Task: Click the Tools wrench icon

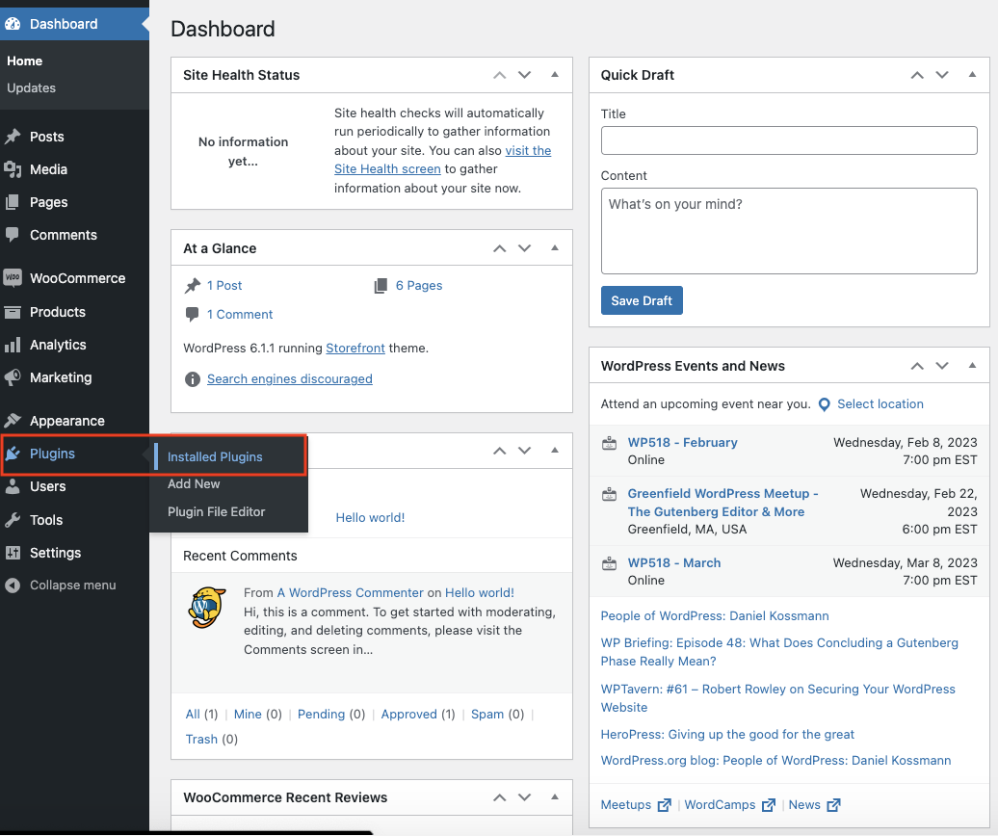Action: click(x=13, y=520)
